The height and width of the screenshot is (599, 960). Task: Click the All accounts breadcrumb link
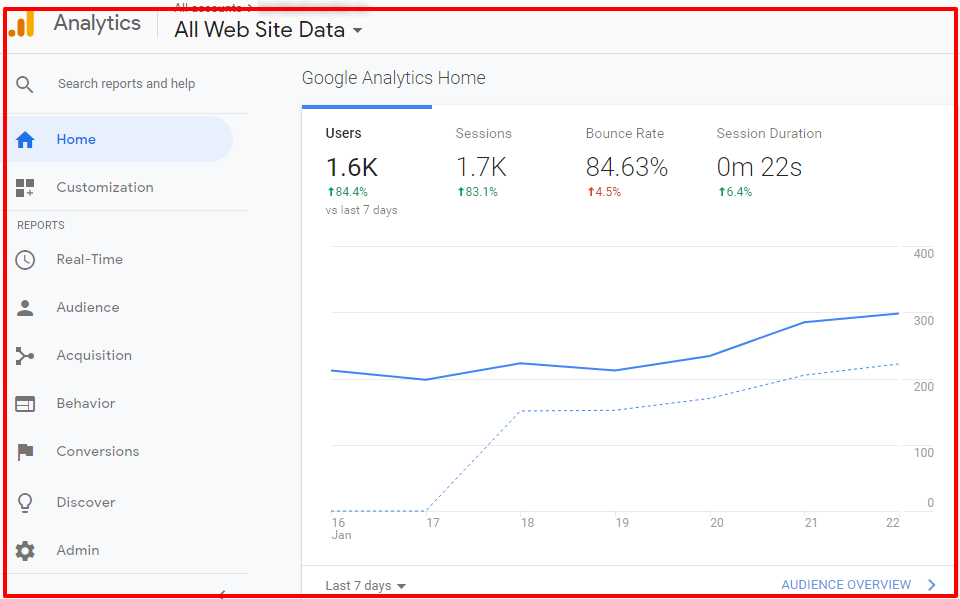[x=208, y=8]
